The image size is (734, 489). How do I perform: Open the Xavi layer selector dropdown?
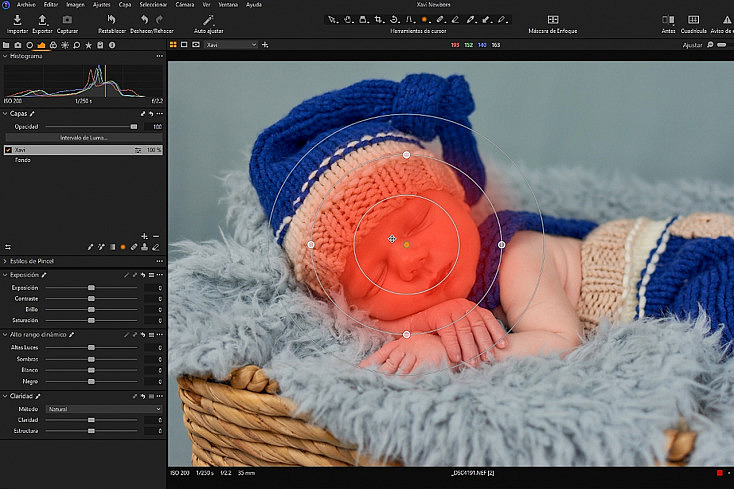click(x=231, y=45)
